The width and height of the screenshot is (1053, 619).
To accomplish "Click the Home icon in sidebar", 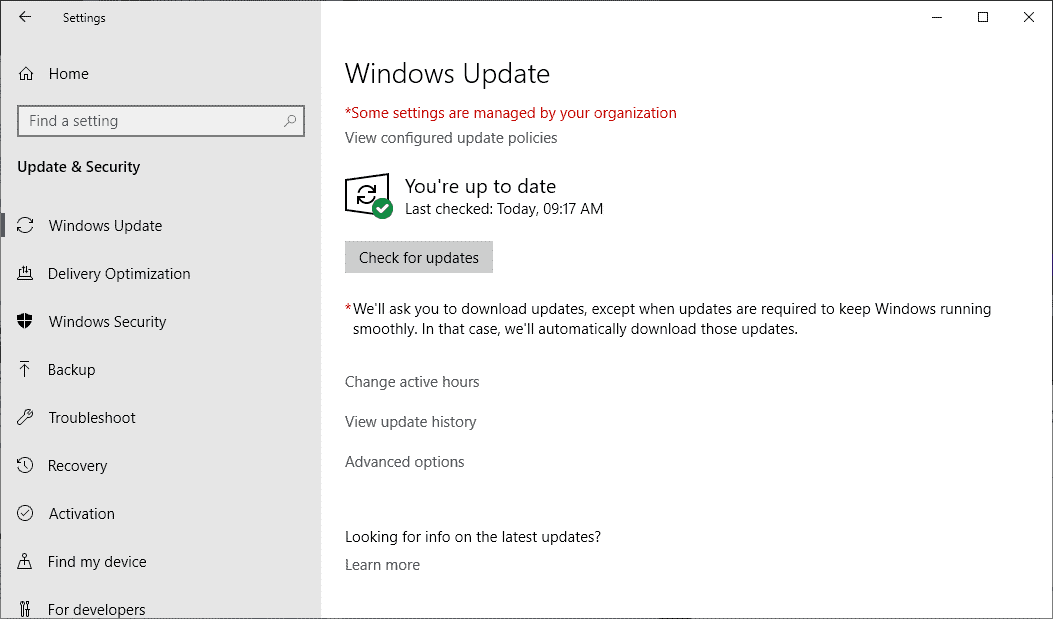I will coord(26,74).
